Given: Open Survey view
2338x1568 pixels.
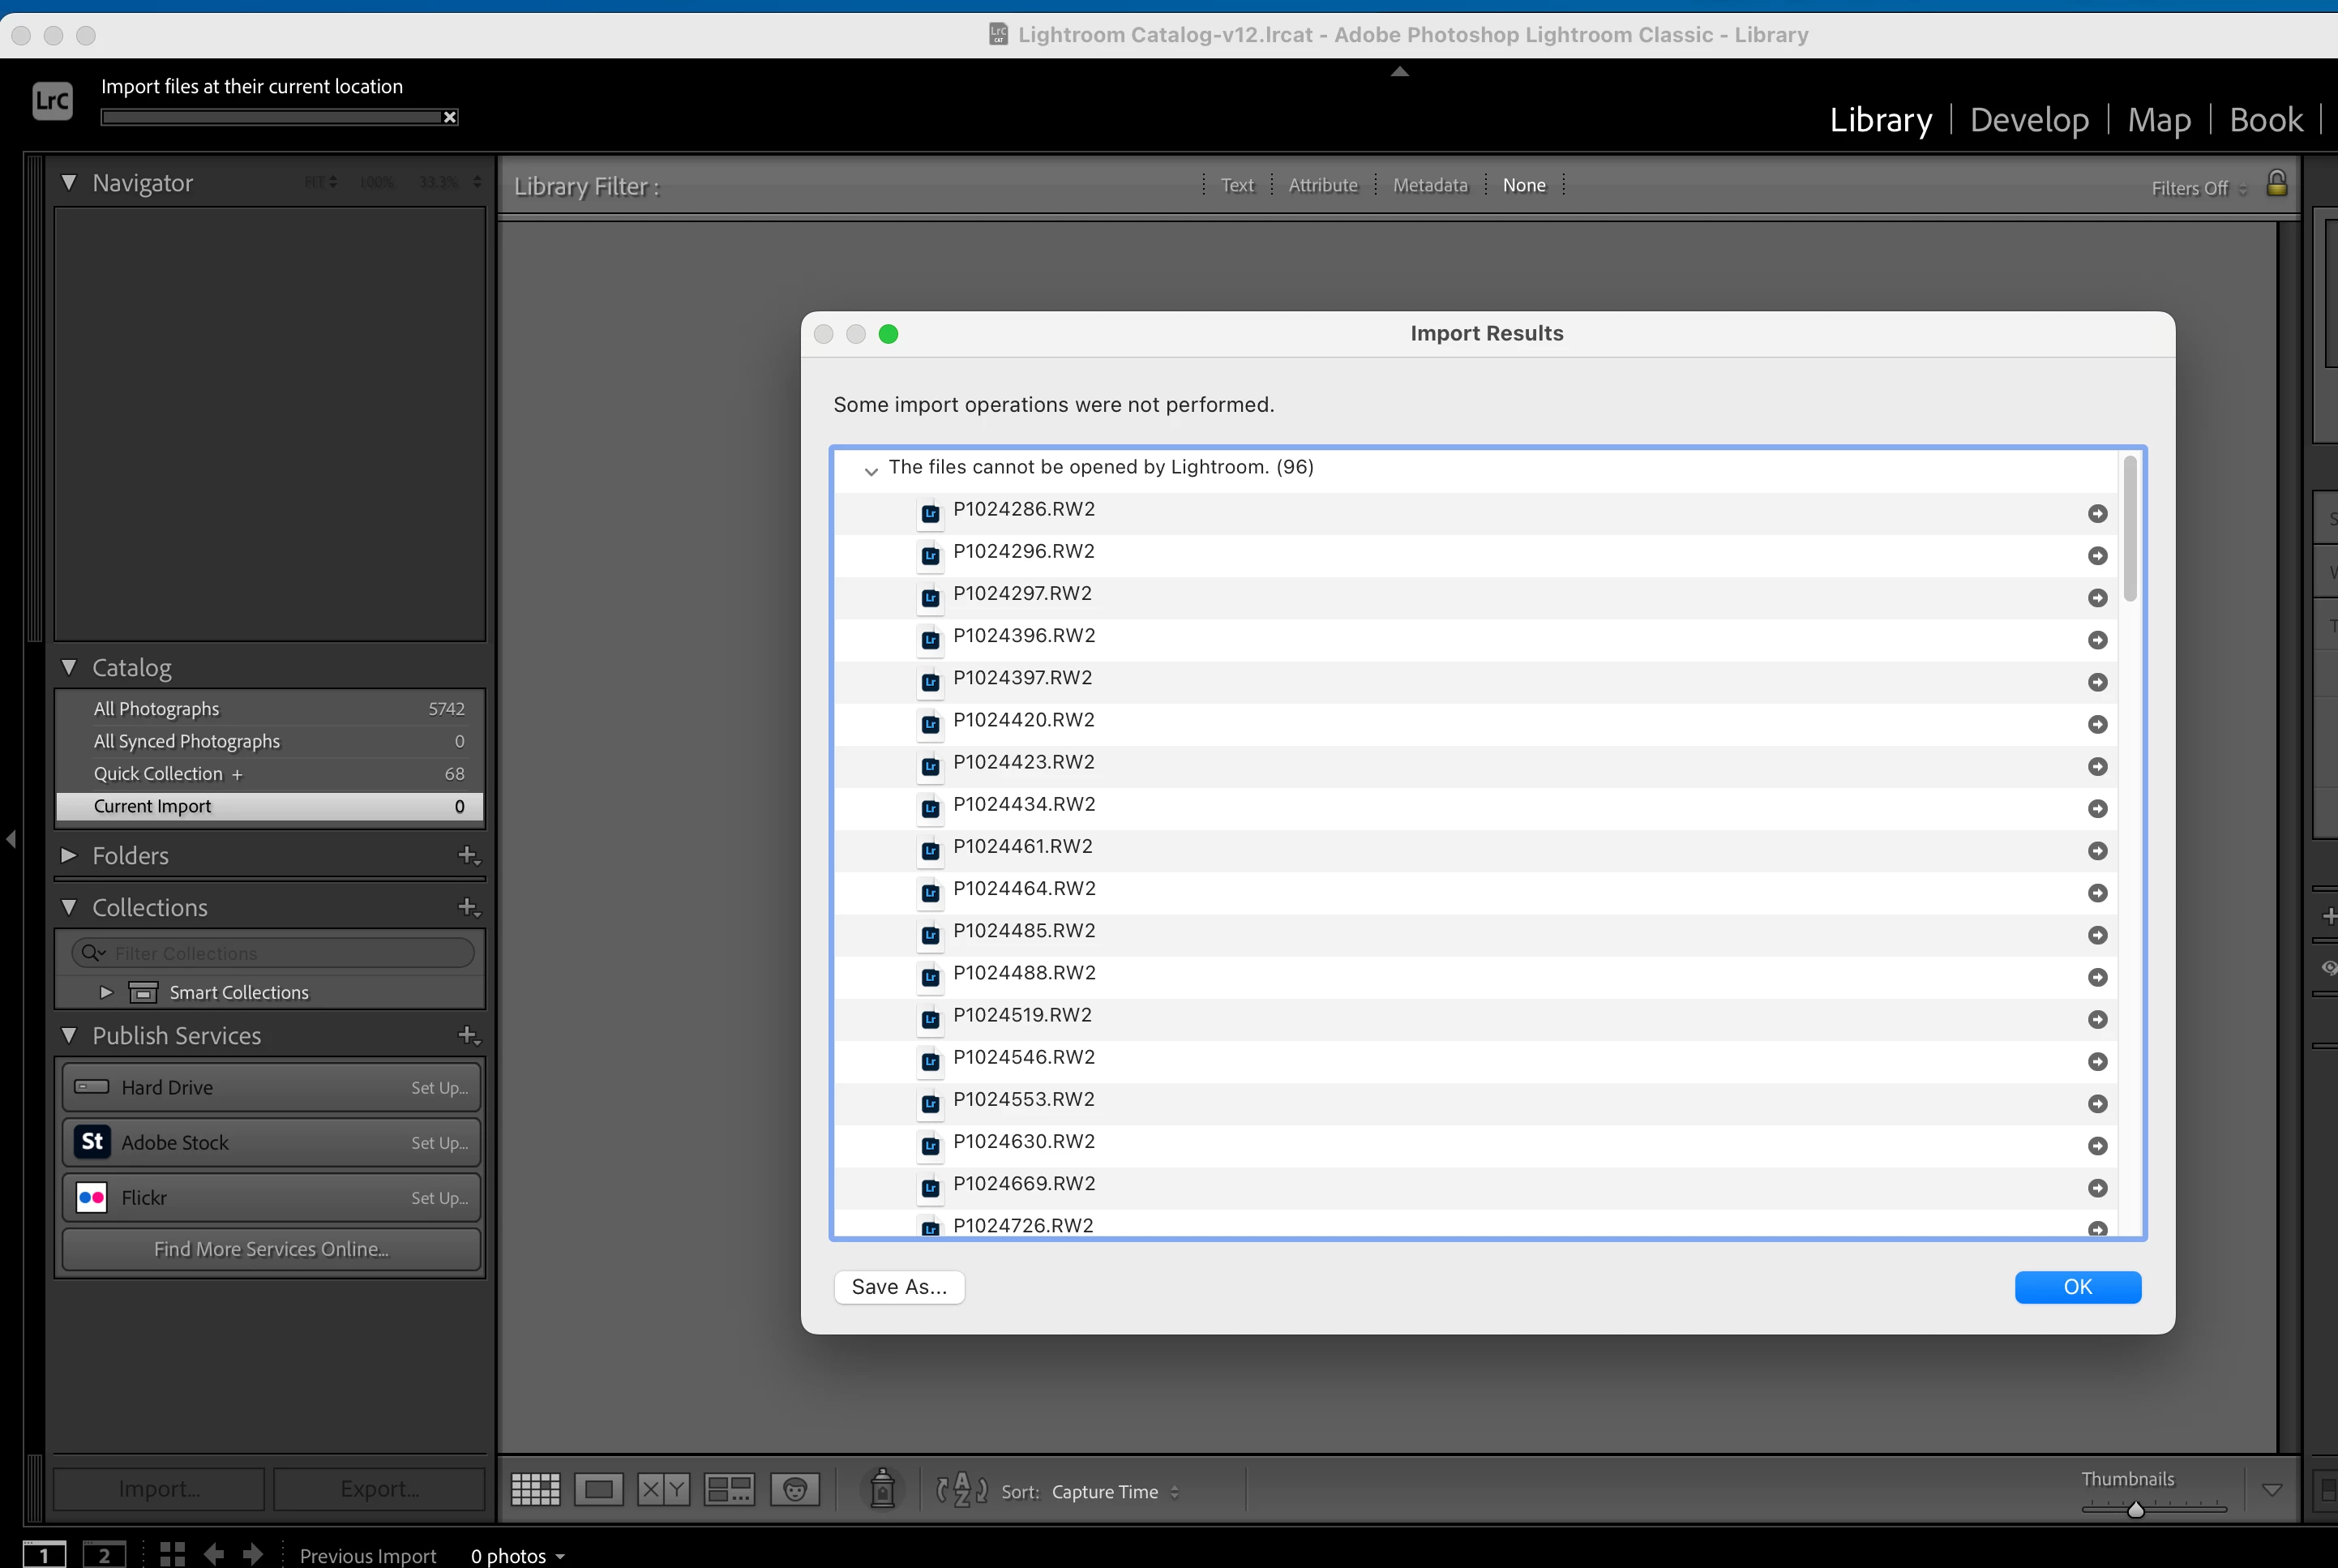Looking at the screenshot, I should 729,1490.
